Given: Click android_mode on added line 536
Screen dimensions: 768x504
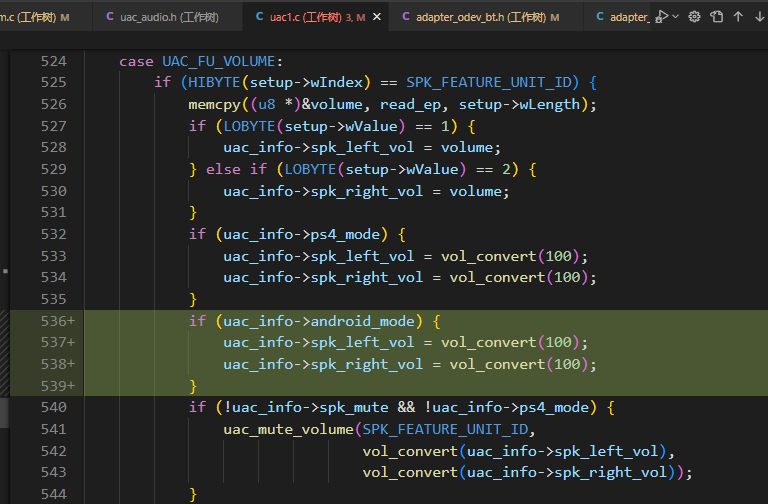Looking at the screenshot, I should click(x=362, y=321).
